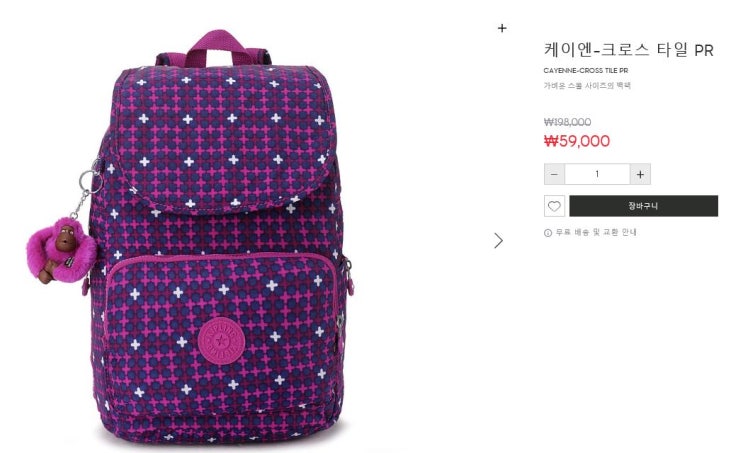Click the plus zoom icon above the product image

coord(502,28)
